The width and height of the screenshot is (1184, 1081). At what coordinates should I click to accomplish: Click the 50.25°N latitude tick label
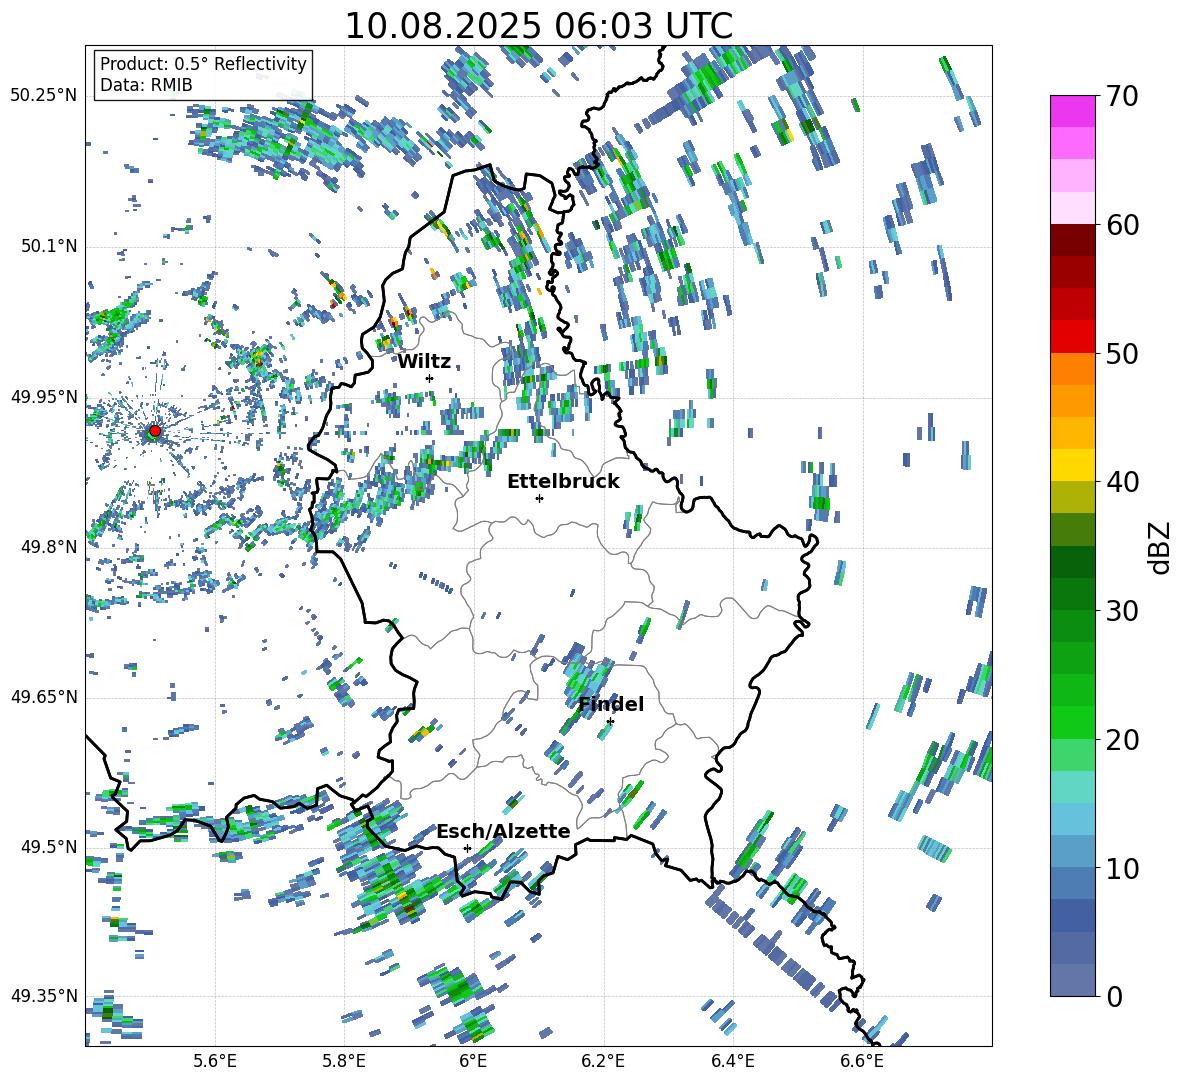pos(44,96)
